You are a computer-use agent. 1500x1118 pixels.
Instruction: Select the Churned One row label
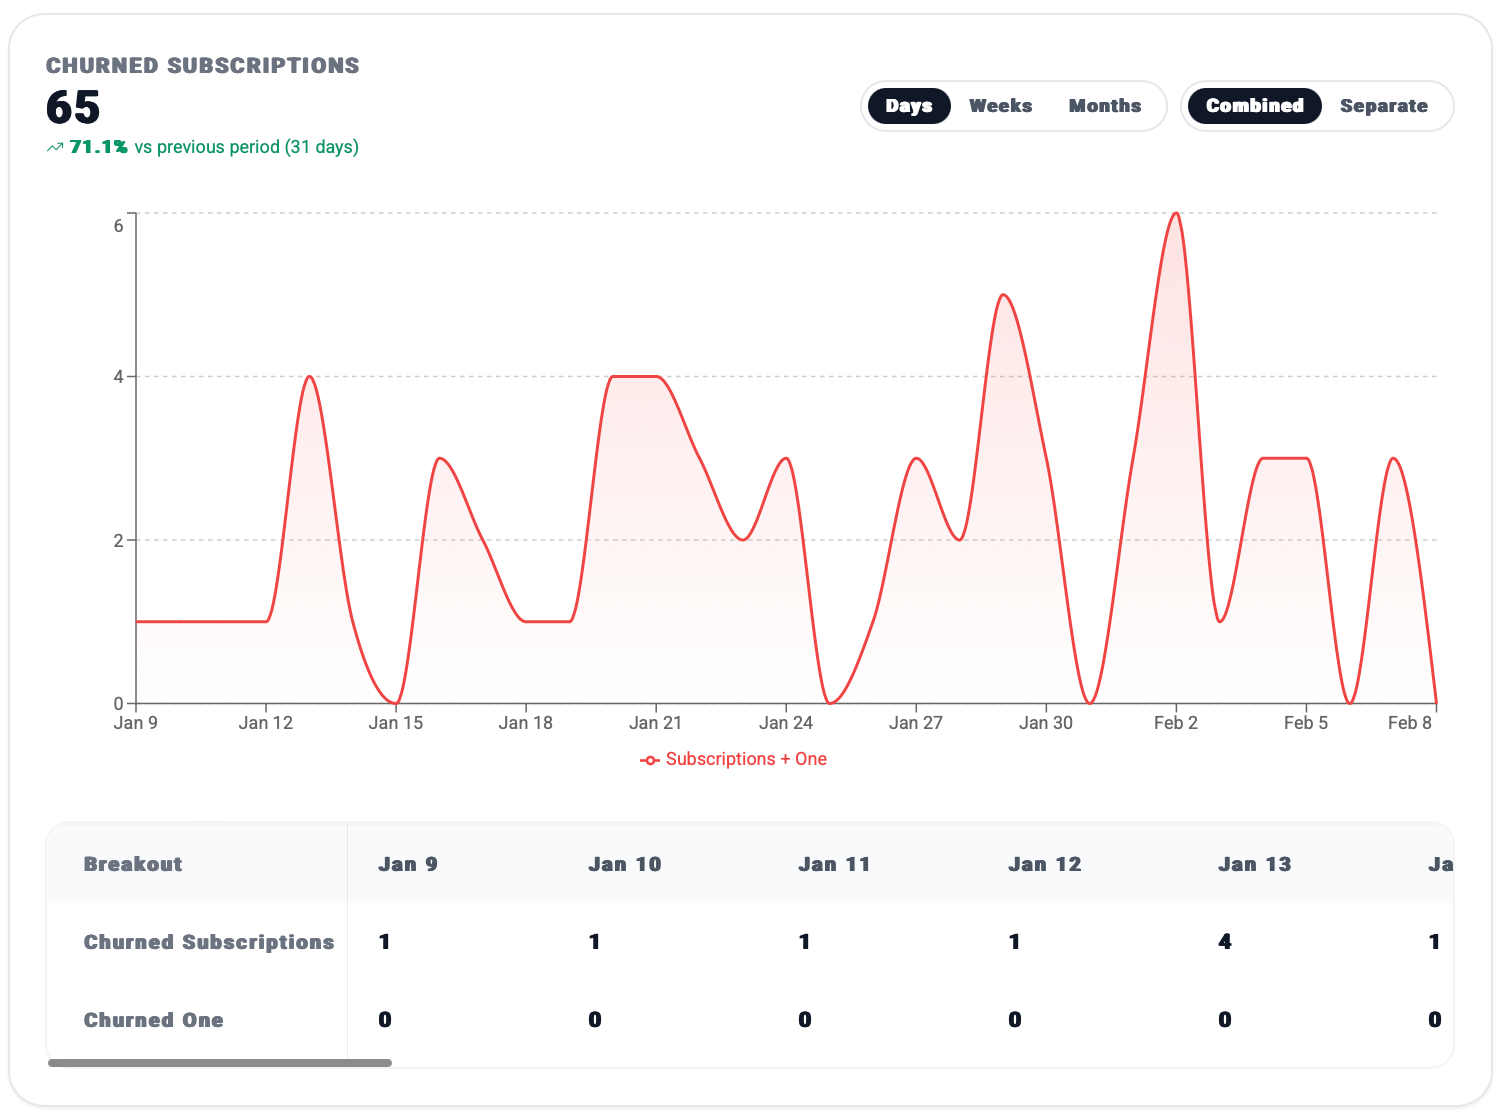(153, 1020)
